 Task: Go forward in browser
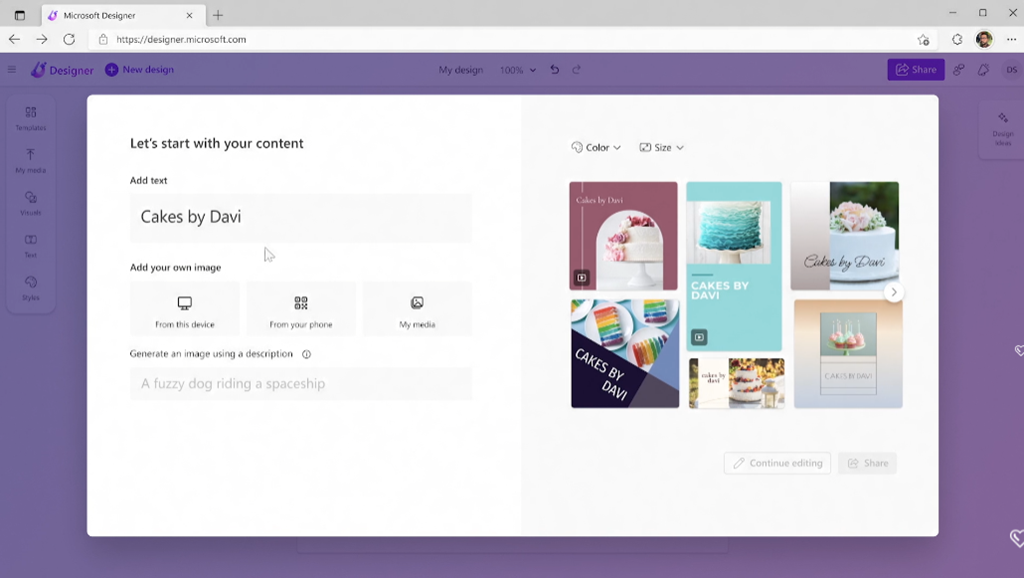pos(42,39)
